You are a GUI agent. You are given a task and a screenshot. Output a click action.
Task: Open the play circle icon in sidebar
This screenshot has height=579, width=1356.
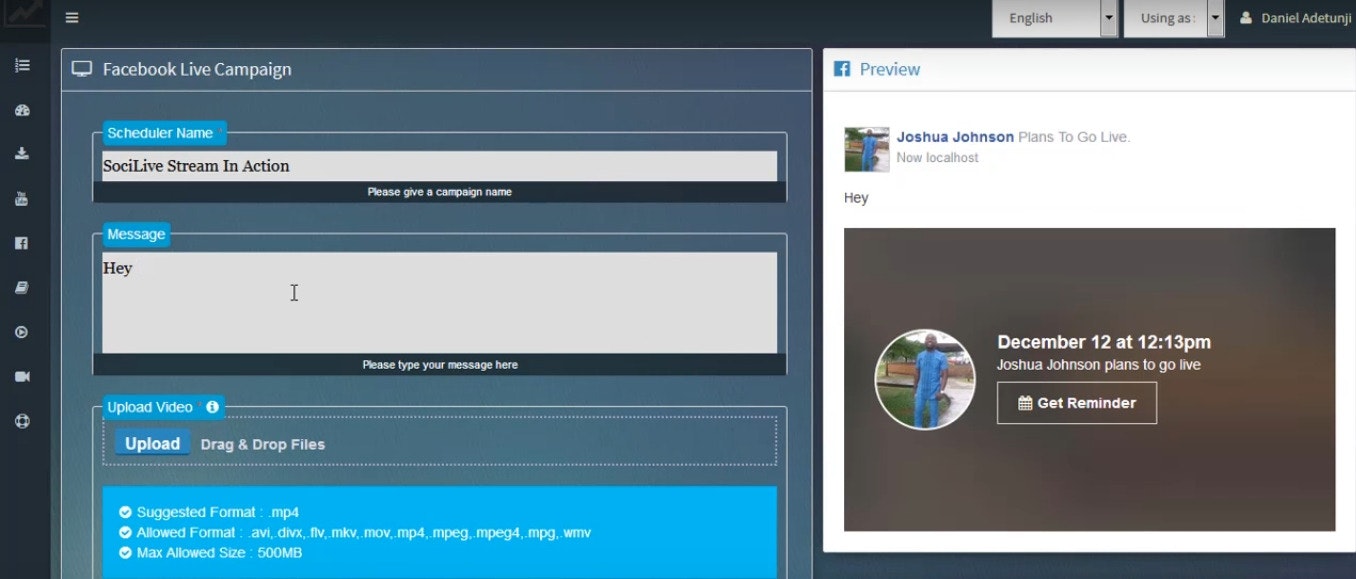click(22, 331)
